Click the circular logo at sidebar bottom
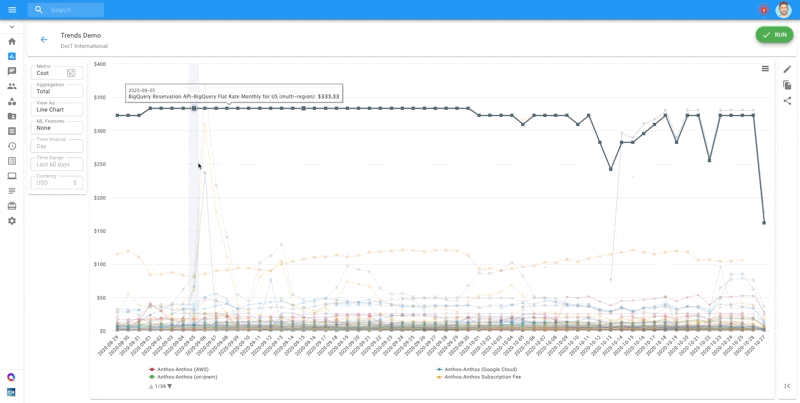The image size is (800, 403). (11, 377)
